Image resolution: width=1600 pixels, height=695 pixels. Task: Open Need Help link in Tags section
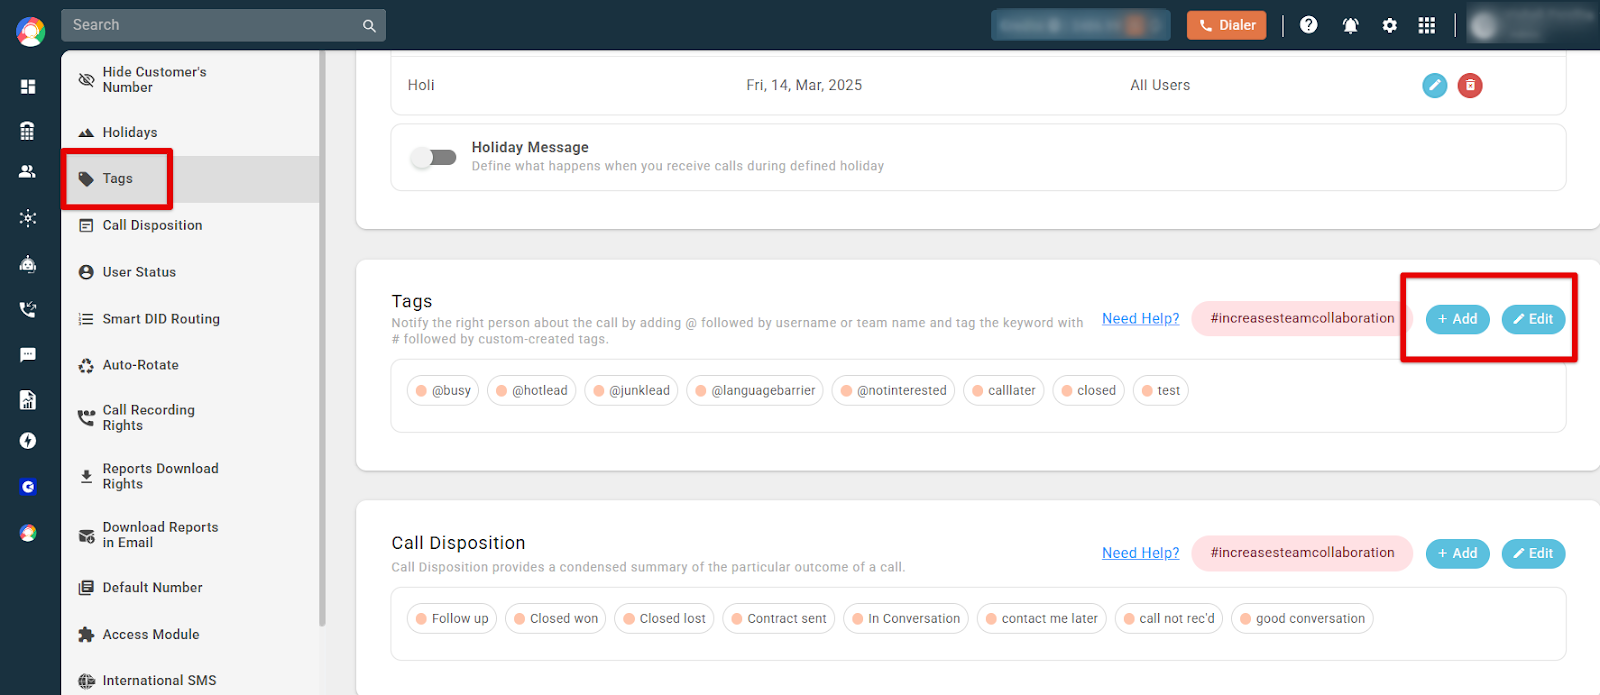(1141, 319)
